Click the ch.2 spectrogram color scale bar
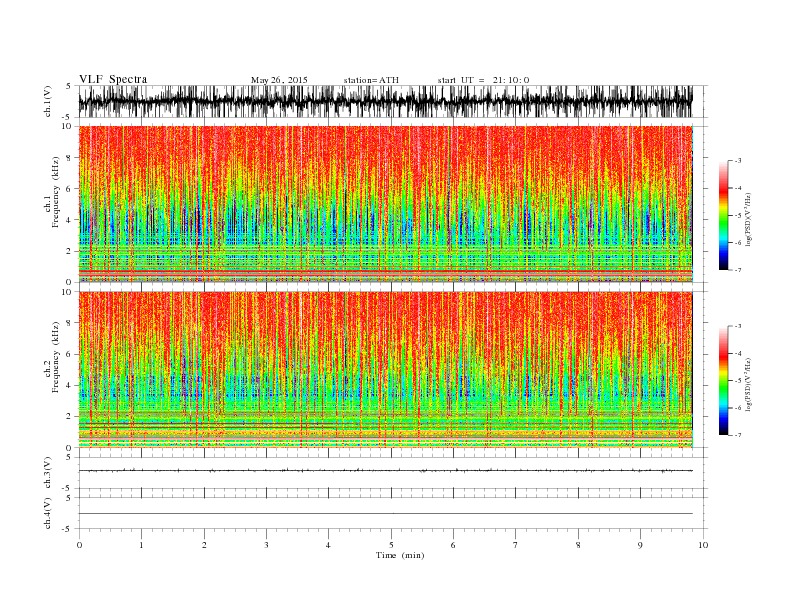 tap(723, 380)
